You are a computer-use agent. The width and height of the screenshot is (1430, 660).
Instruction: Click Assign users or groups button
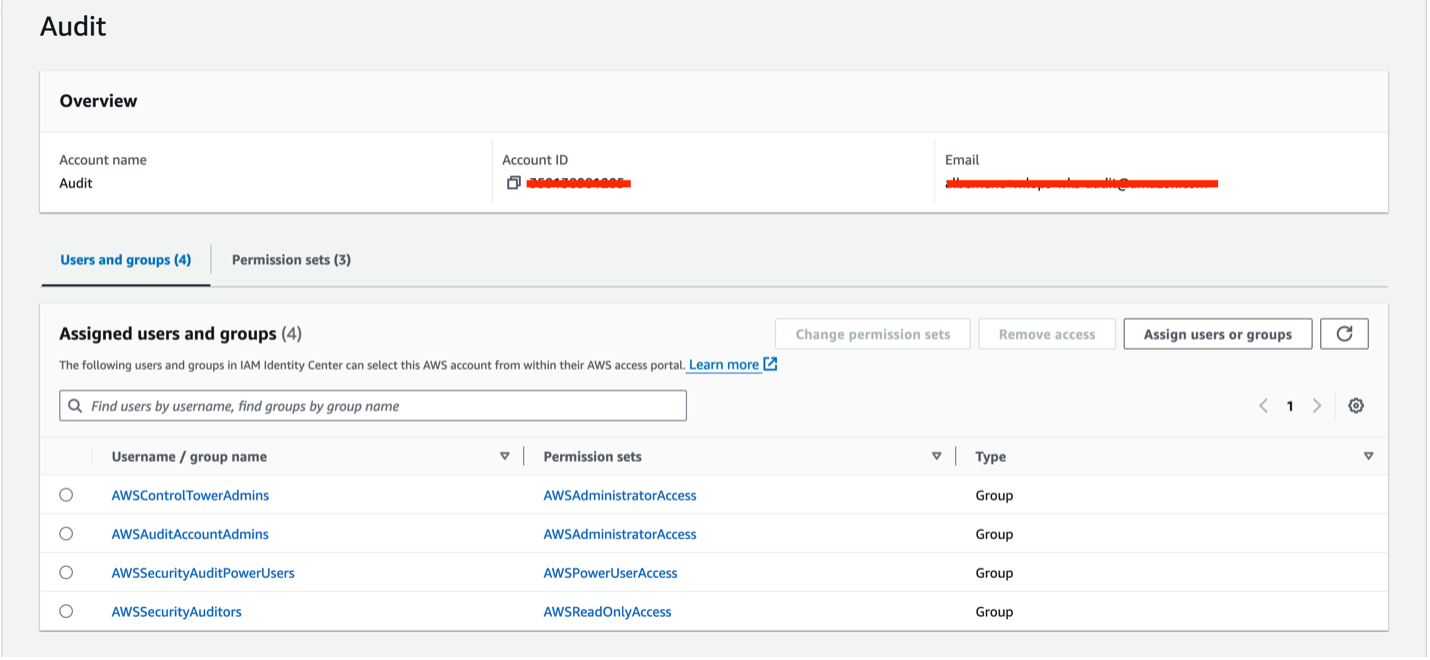tap(1217, 334)
